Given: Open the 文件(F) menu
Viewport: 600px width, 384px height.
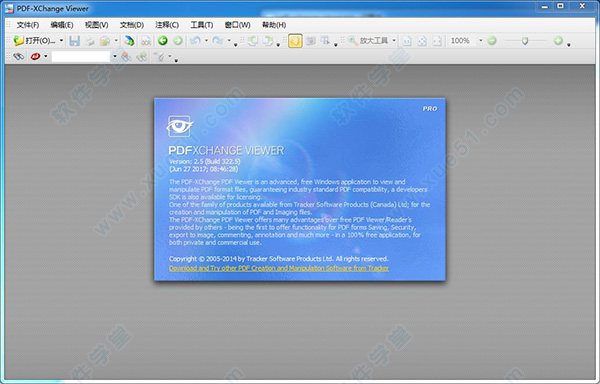Looking at the screenshot, I should tap(28, 25).
